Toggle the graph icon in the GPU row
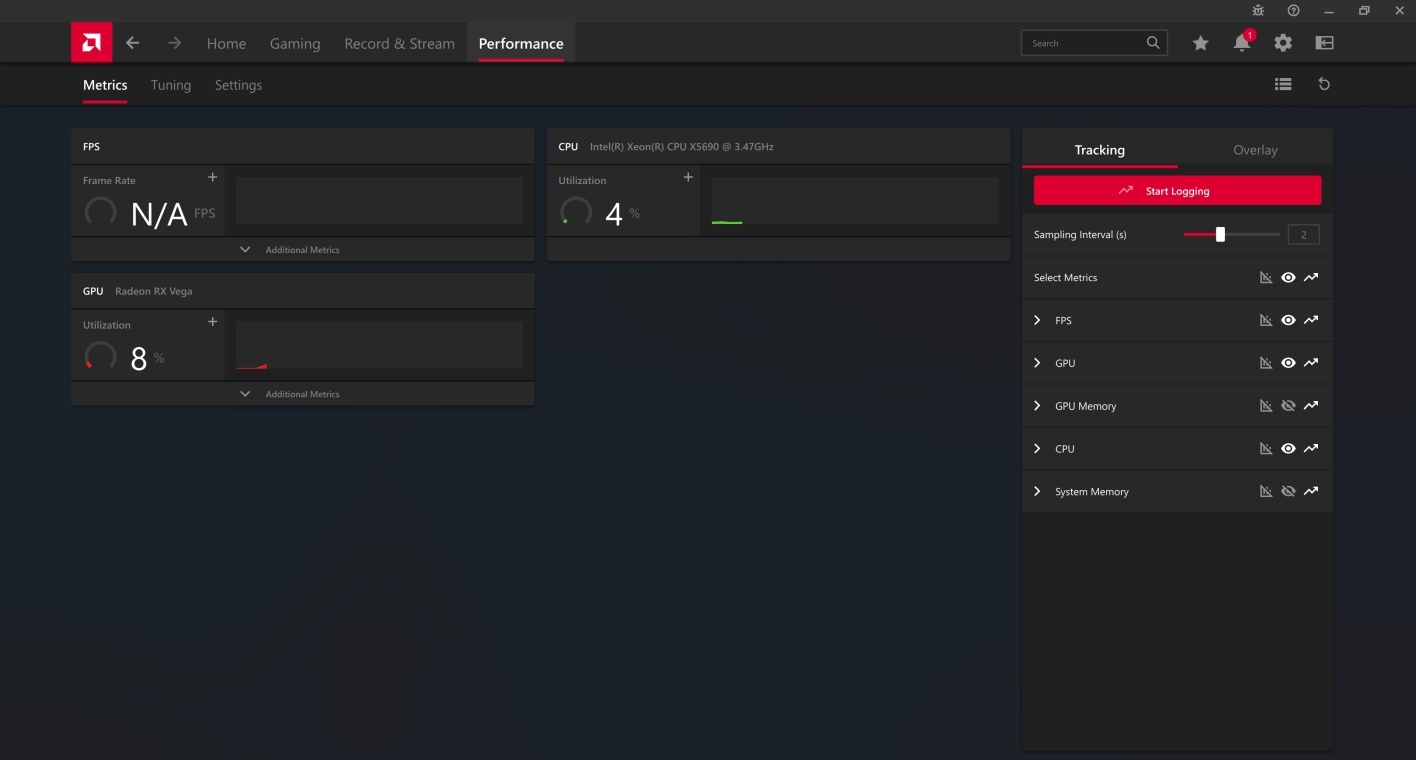Viewport: 1416px width, 760px height. [x=1266, y=363]
